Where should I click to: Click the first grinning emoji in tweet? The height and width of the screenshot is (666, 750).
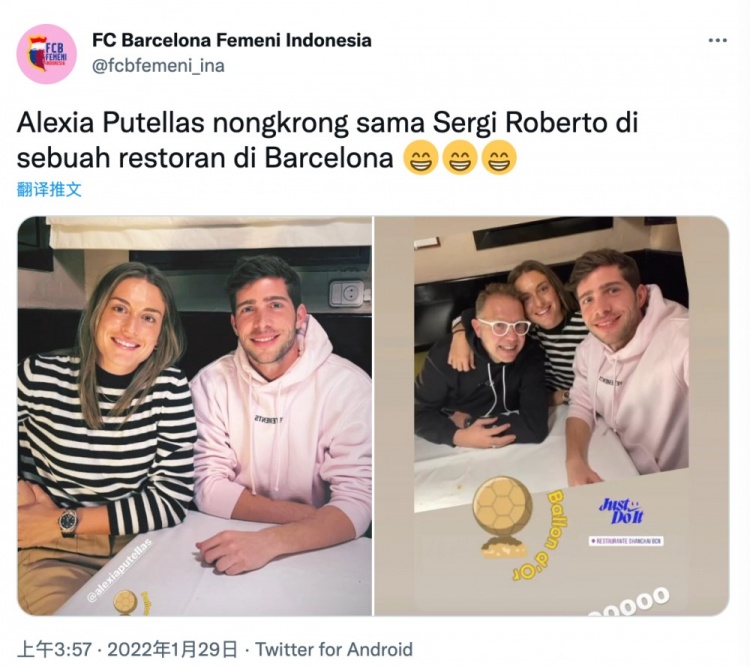[x=421, y=158]
